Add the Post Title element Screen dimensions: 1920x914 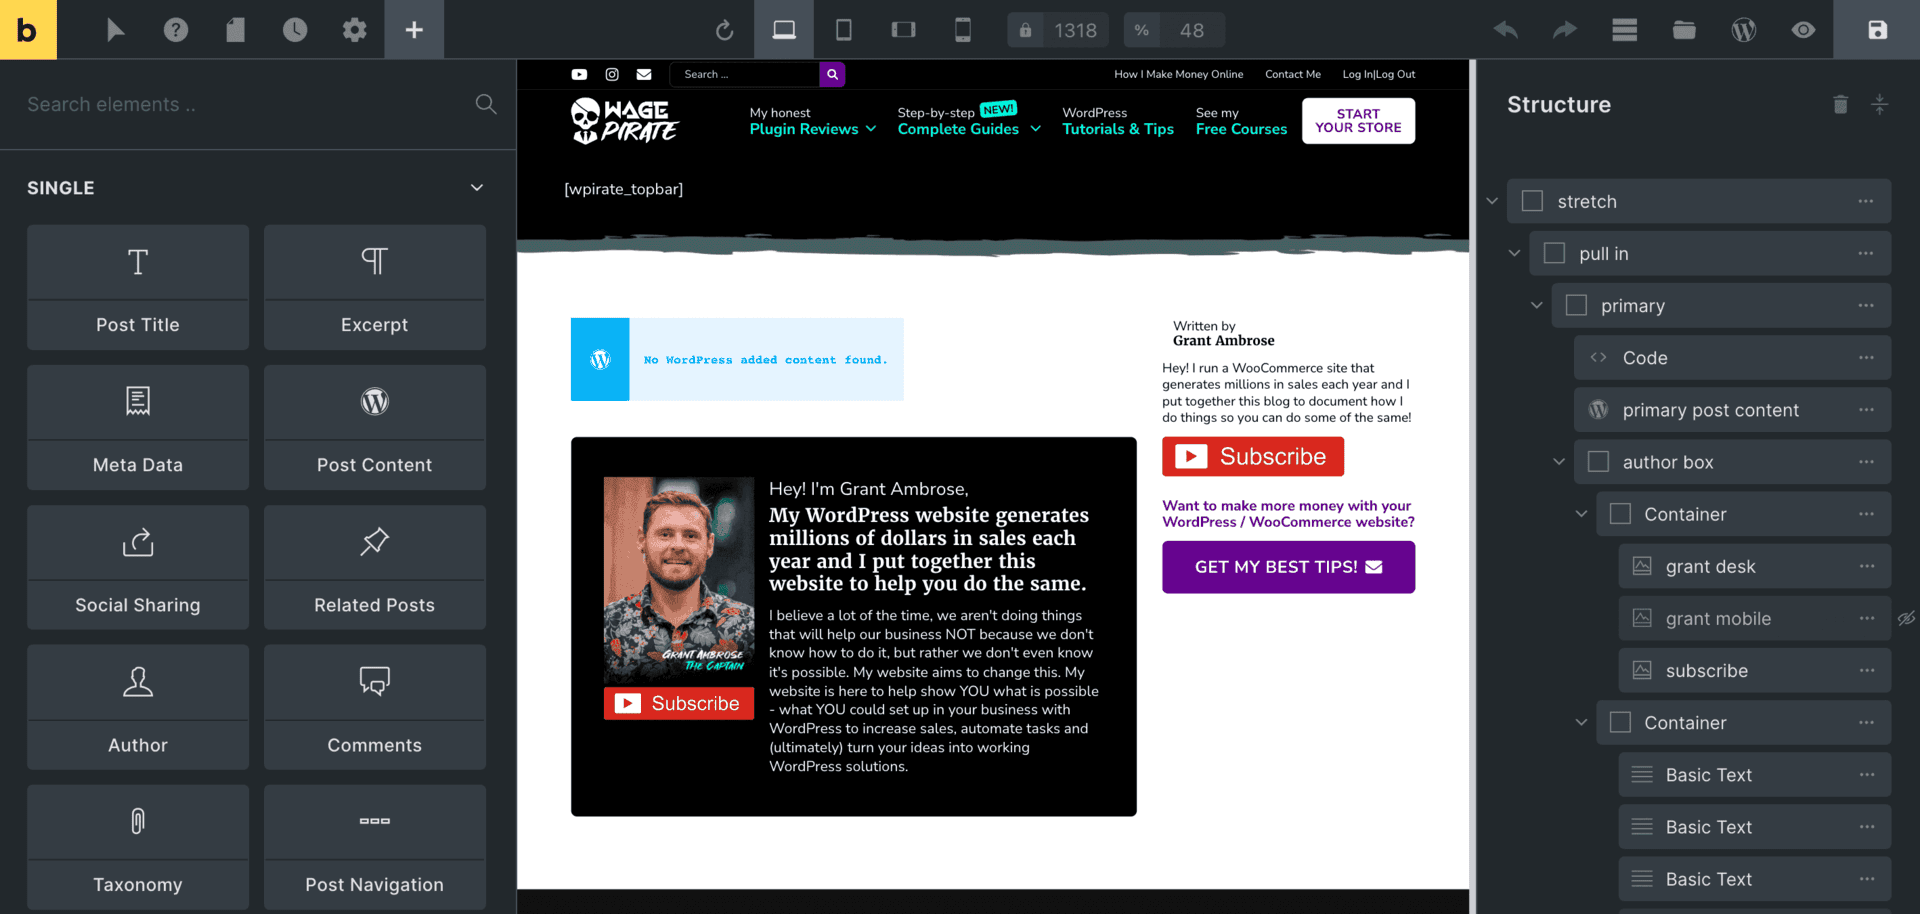[x=138, y=287]
